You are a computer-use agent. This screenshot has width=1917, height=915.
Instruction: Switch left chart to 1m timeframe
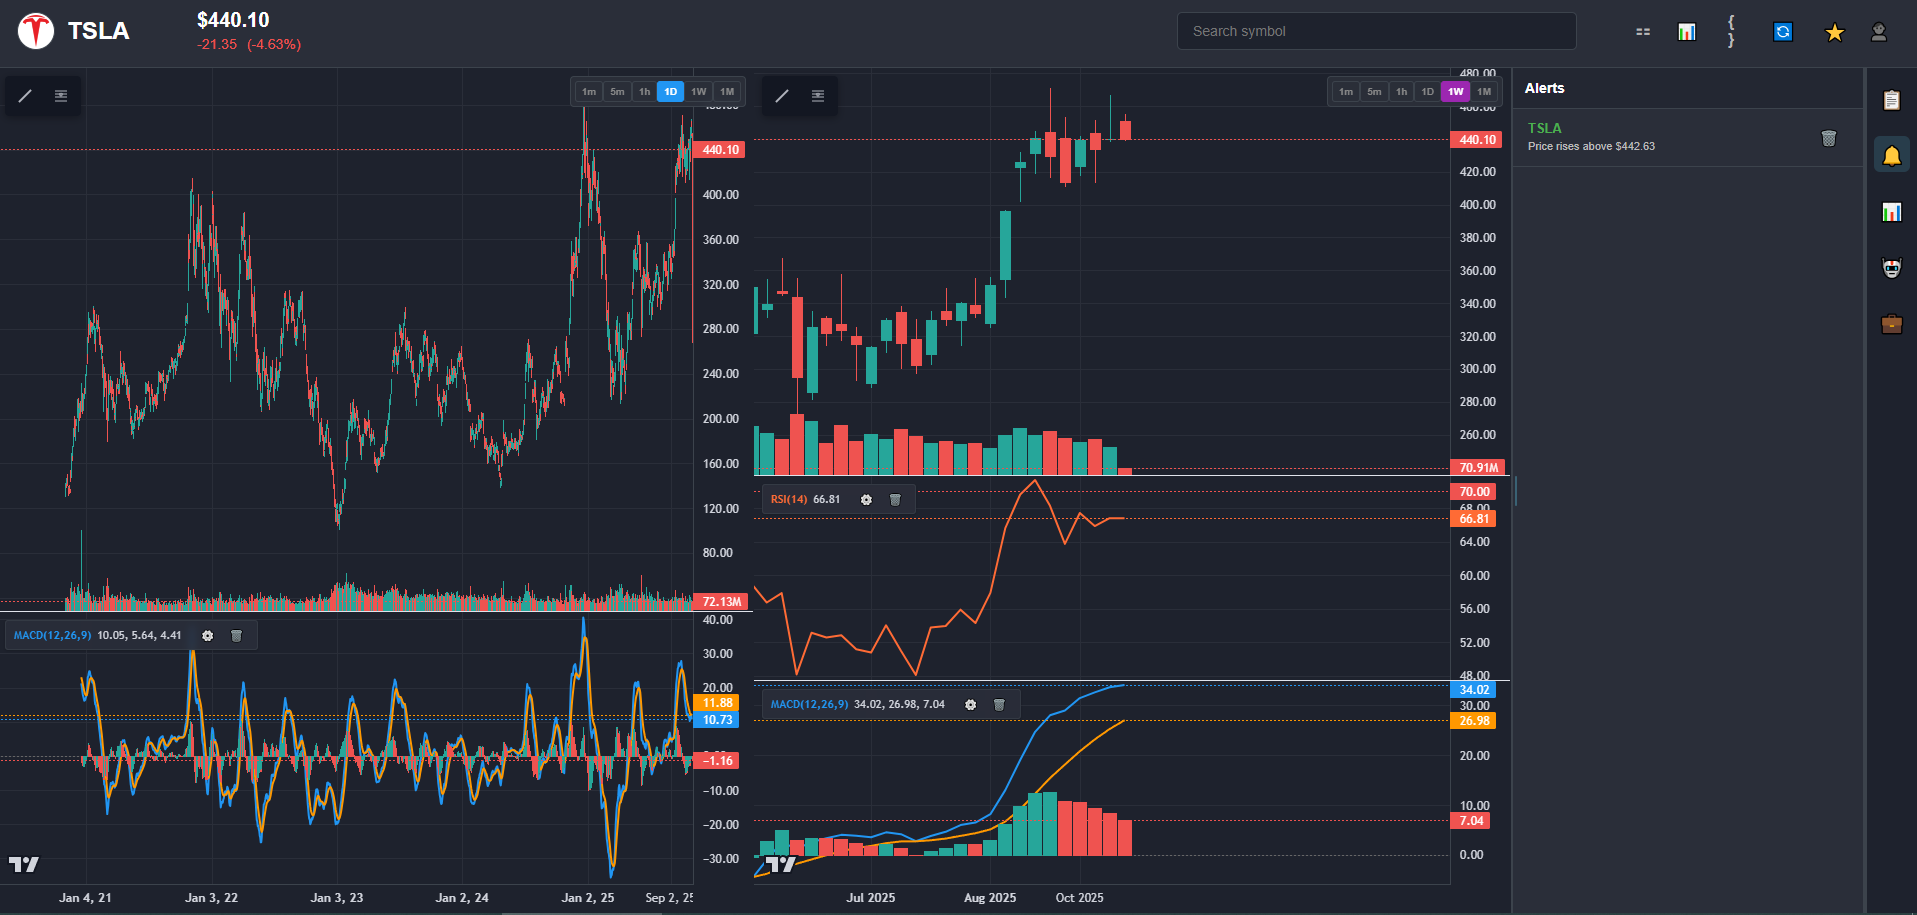(589, 92)
